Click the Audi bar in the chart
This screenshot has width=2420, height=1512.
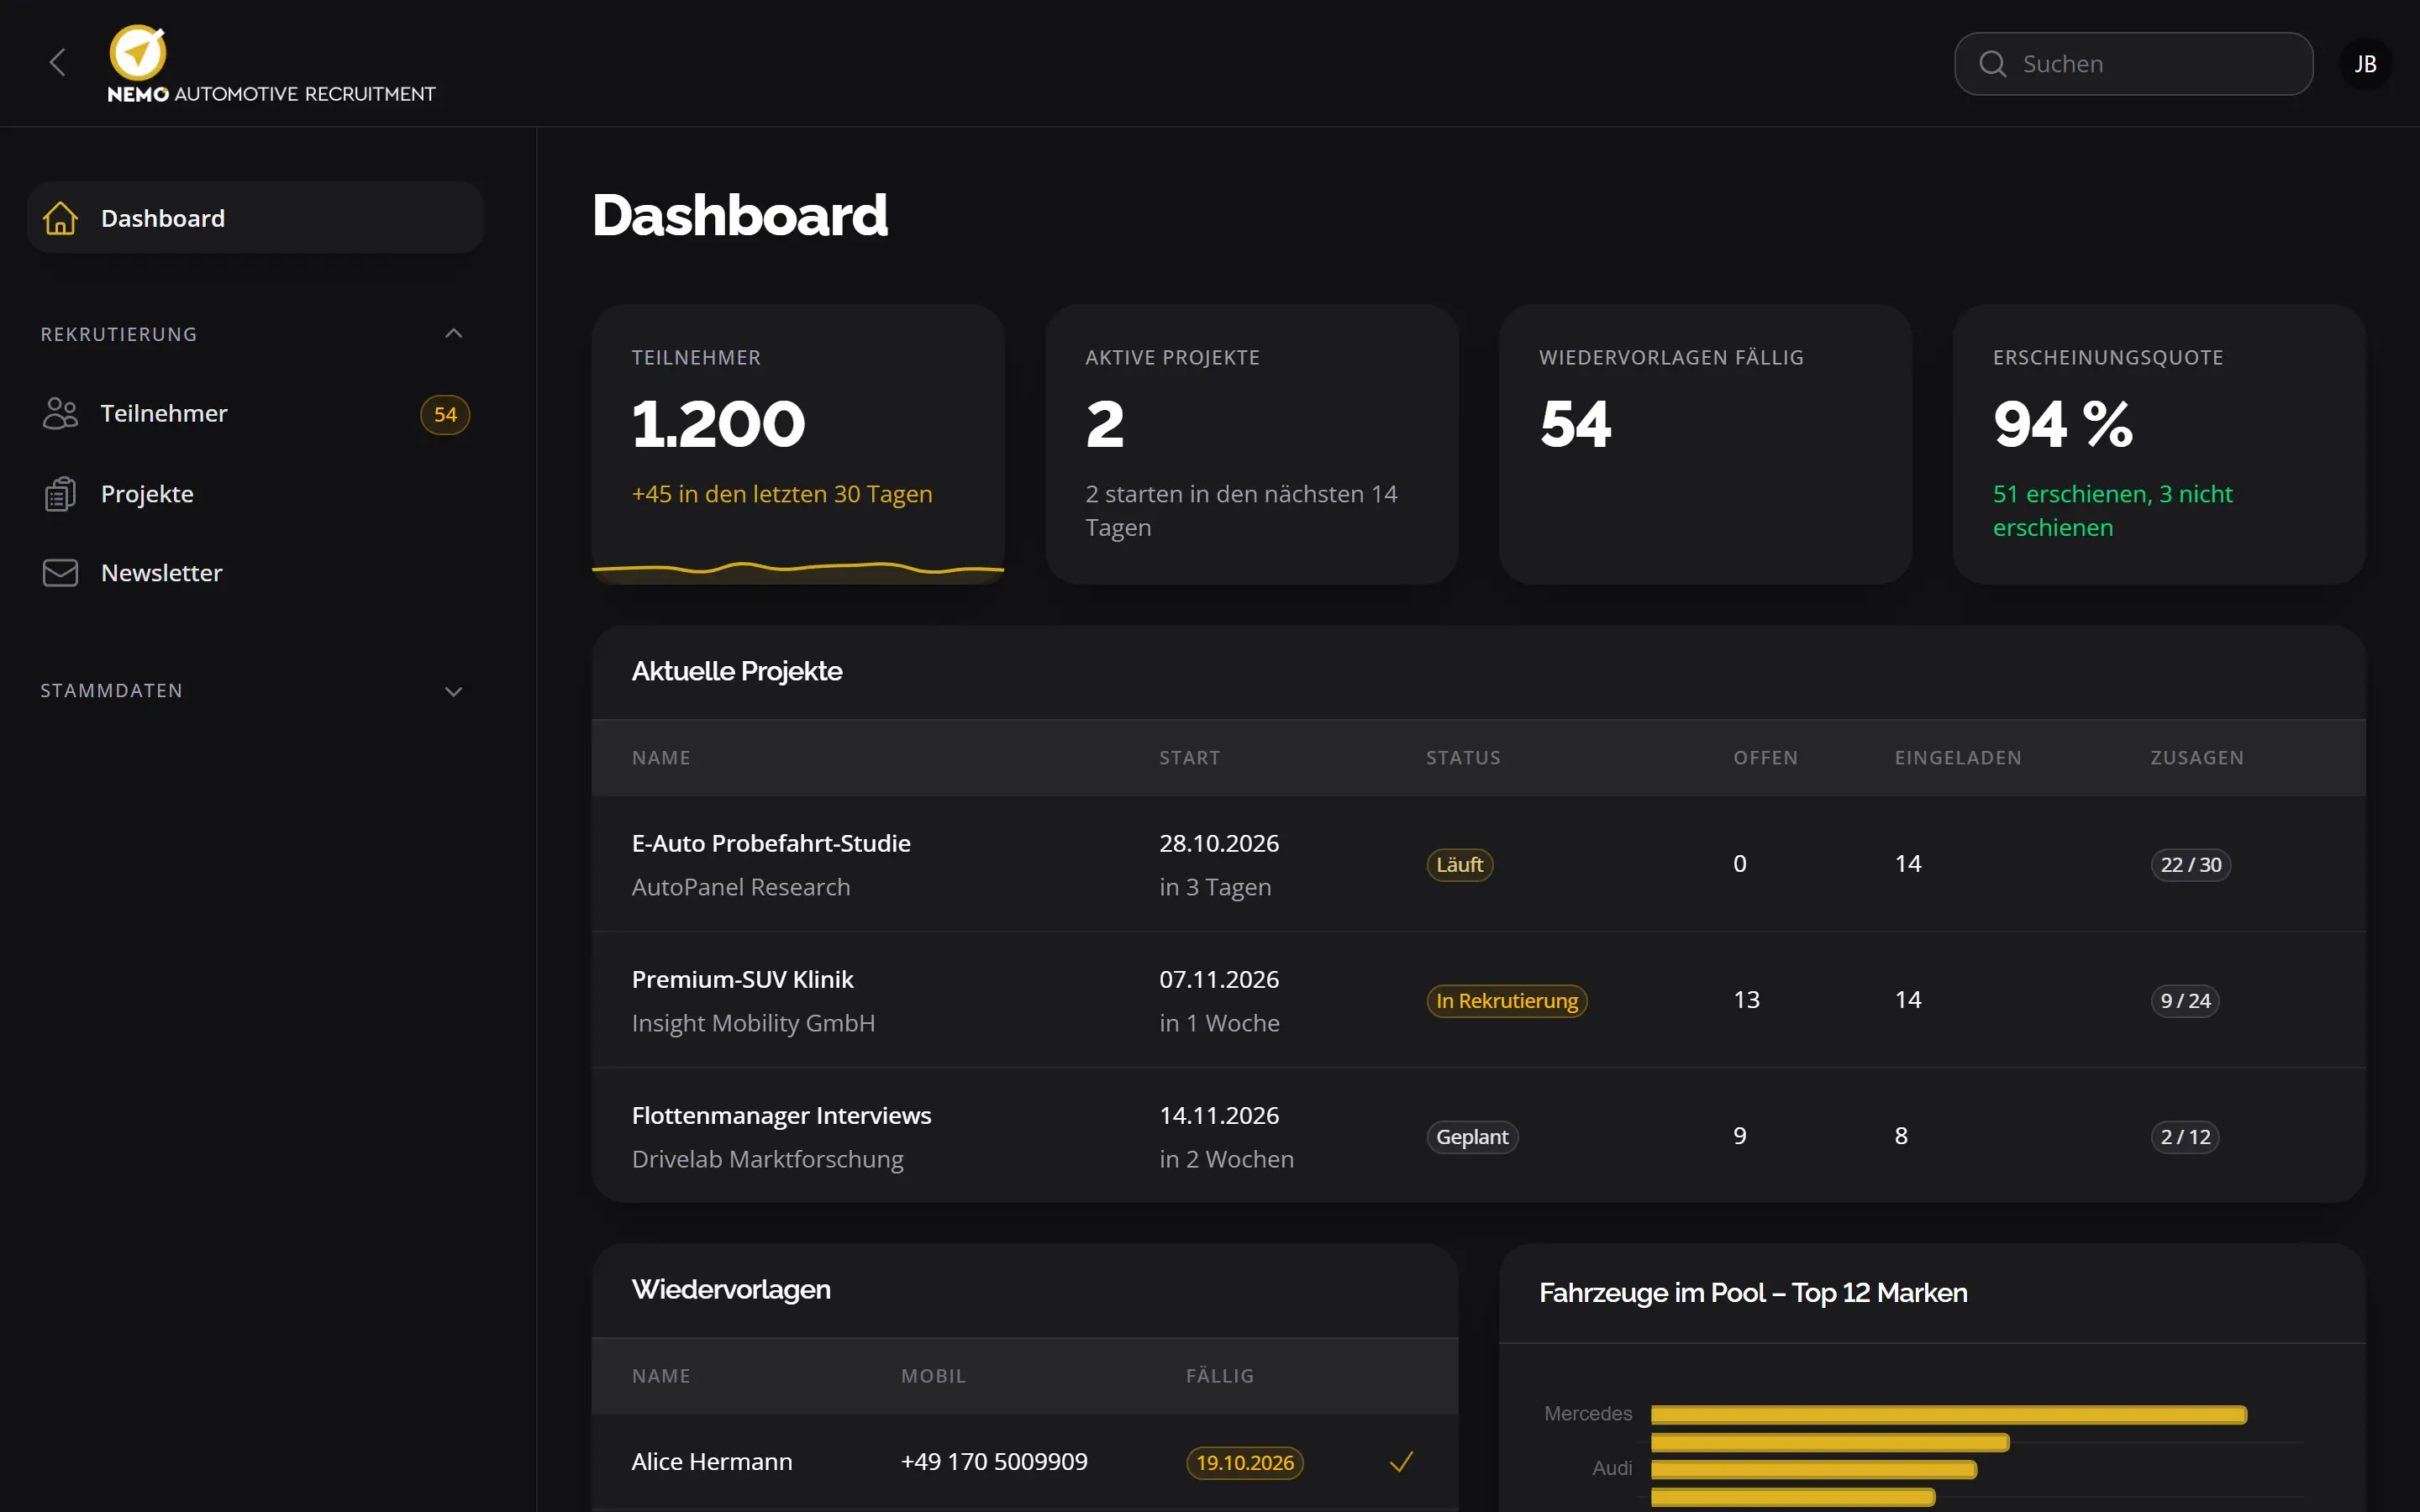pyautogui.click(x=1814, y=1470)
